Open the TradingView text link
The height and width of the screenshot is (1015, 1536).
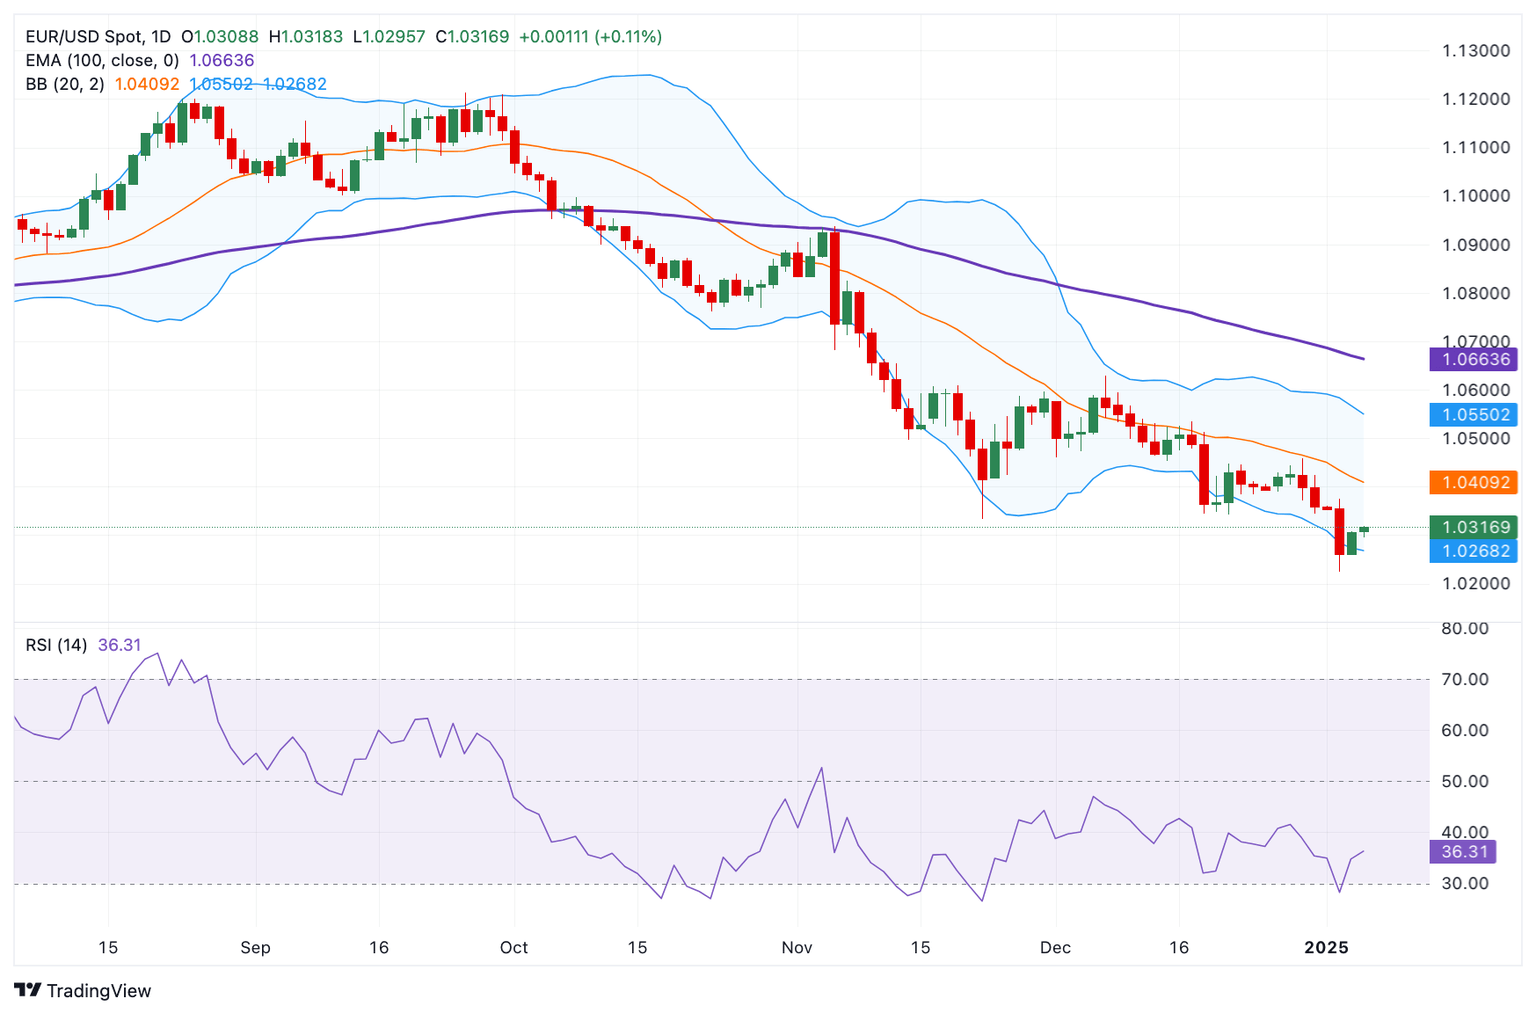coord(99,991)
